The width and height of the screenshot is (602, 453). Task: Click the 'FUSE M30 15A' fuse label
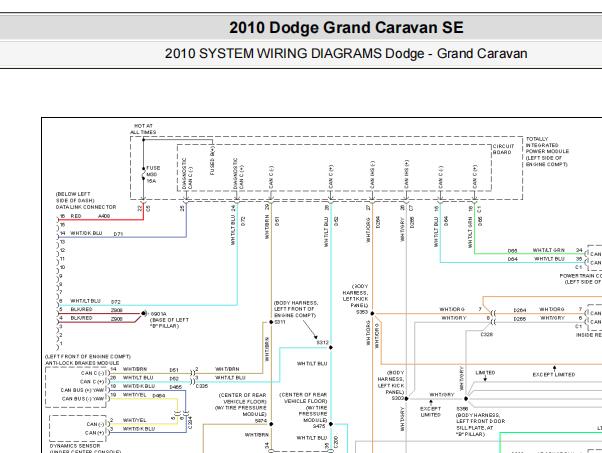(153, 174)
